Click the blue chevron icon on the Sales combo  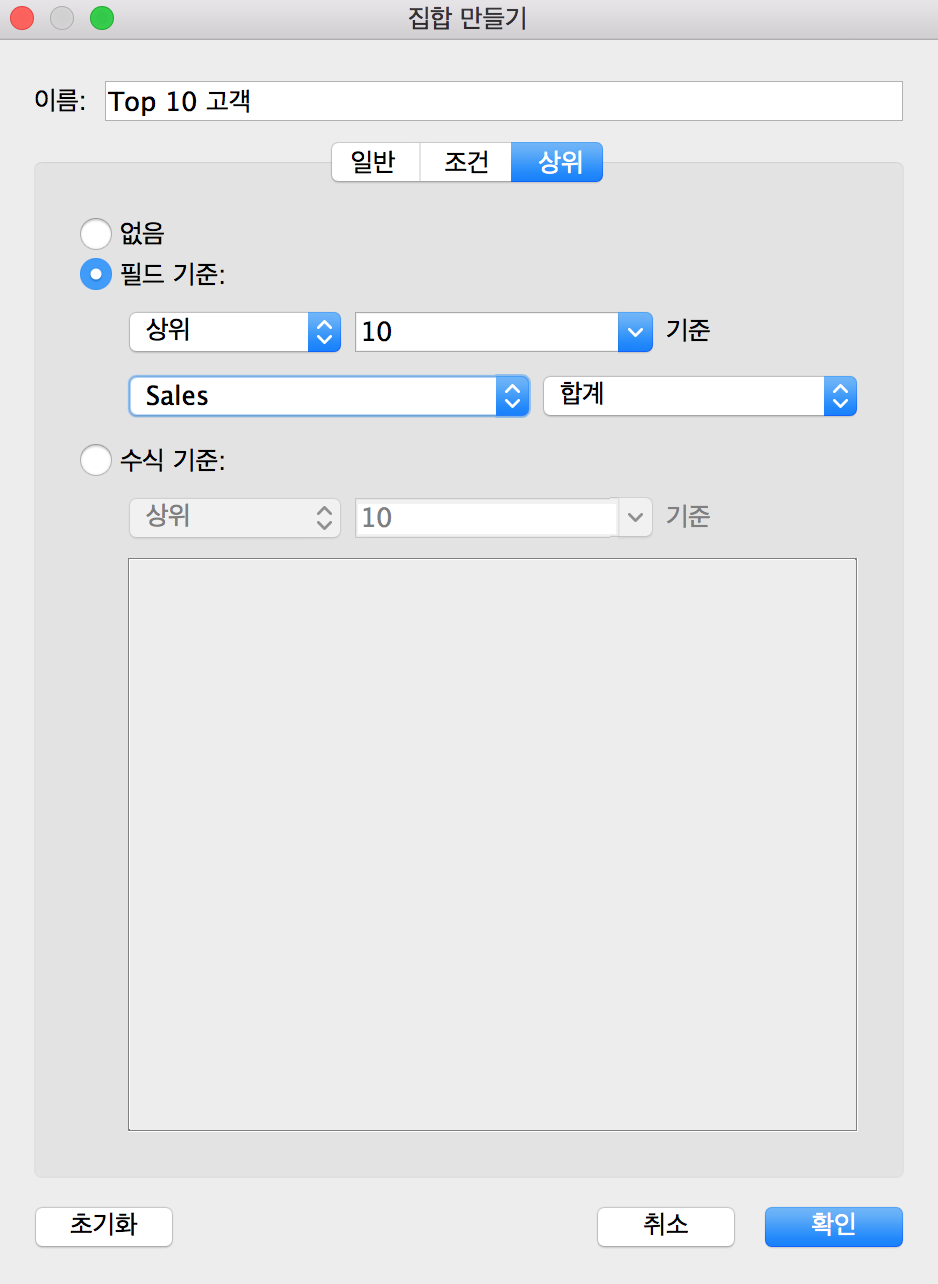[512, 396]
